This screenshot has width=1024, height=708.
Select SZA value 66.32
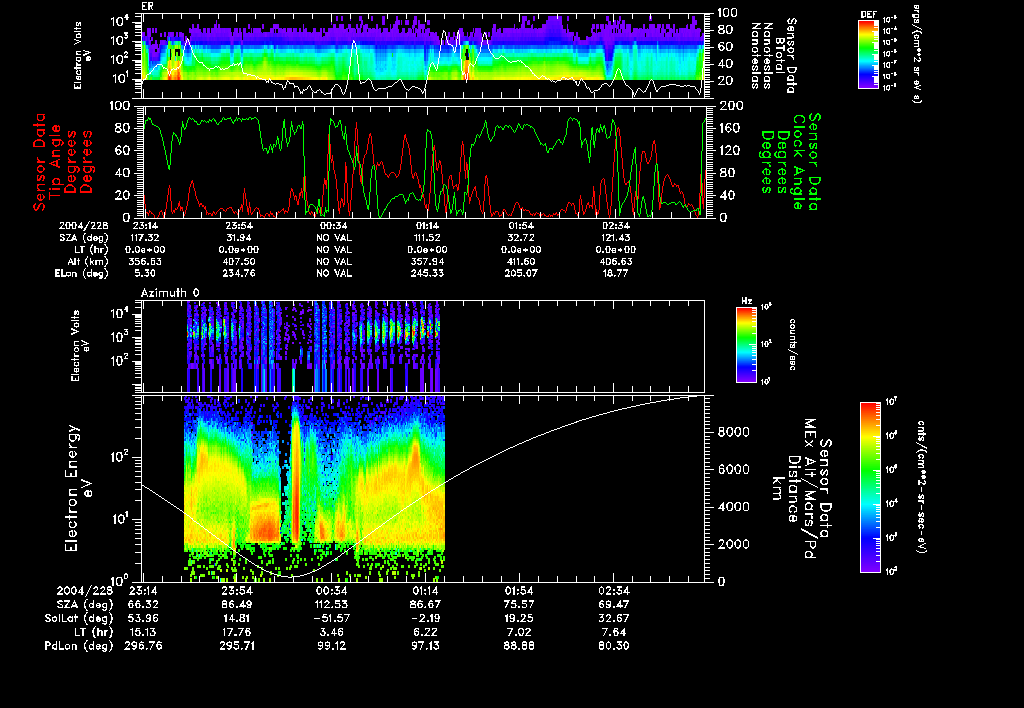[x=143, y=605]
